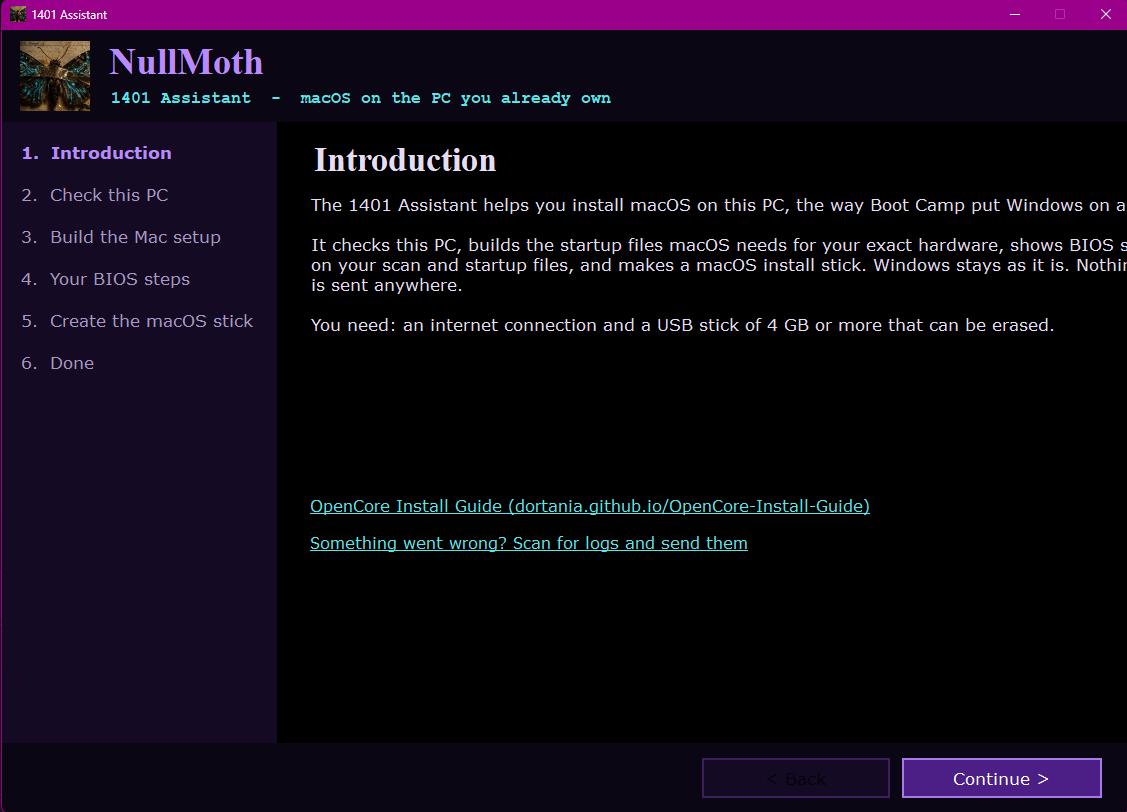1127x812 pixels.
Task: Click the NullMoth moth logo image
Action: [x=55, y=76]
